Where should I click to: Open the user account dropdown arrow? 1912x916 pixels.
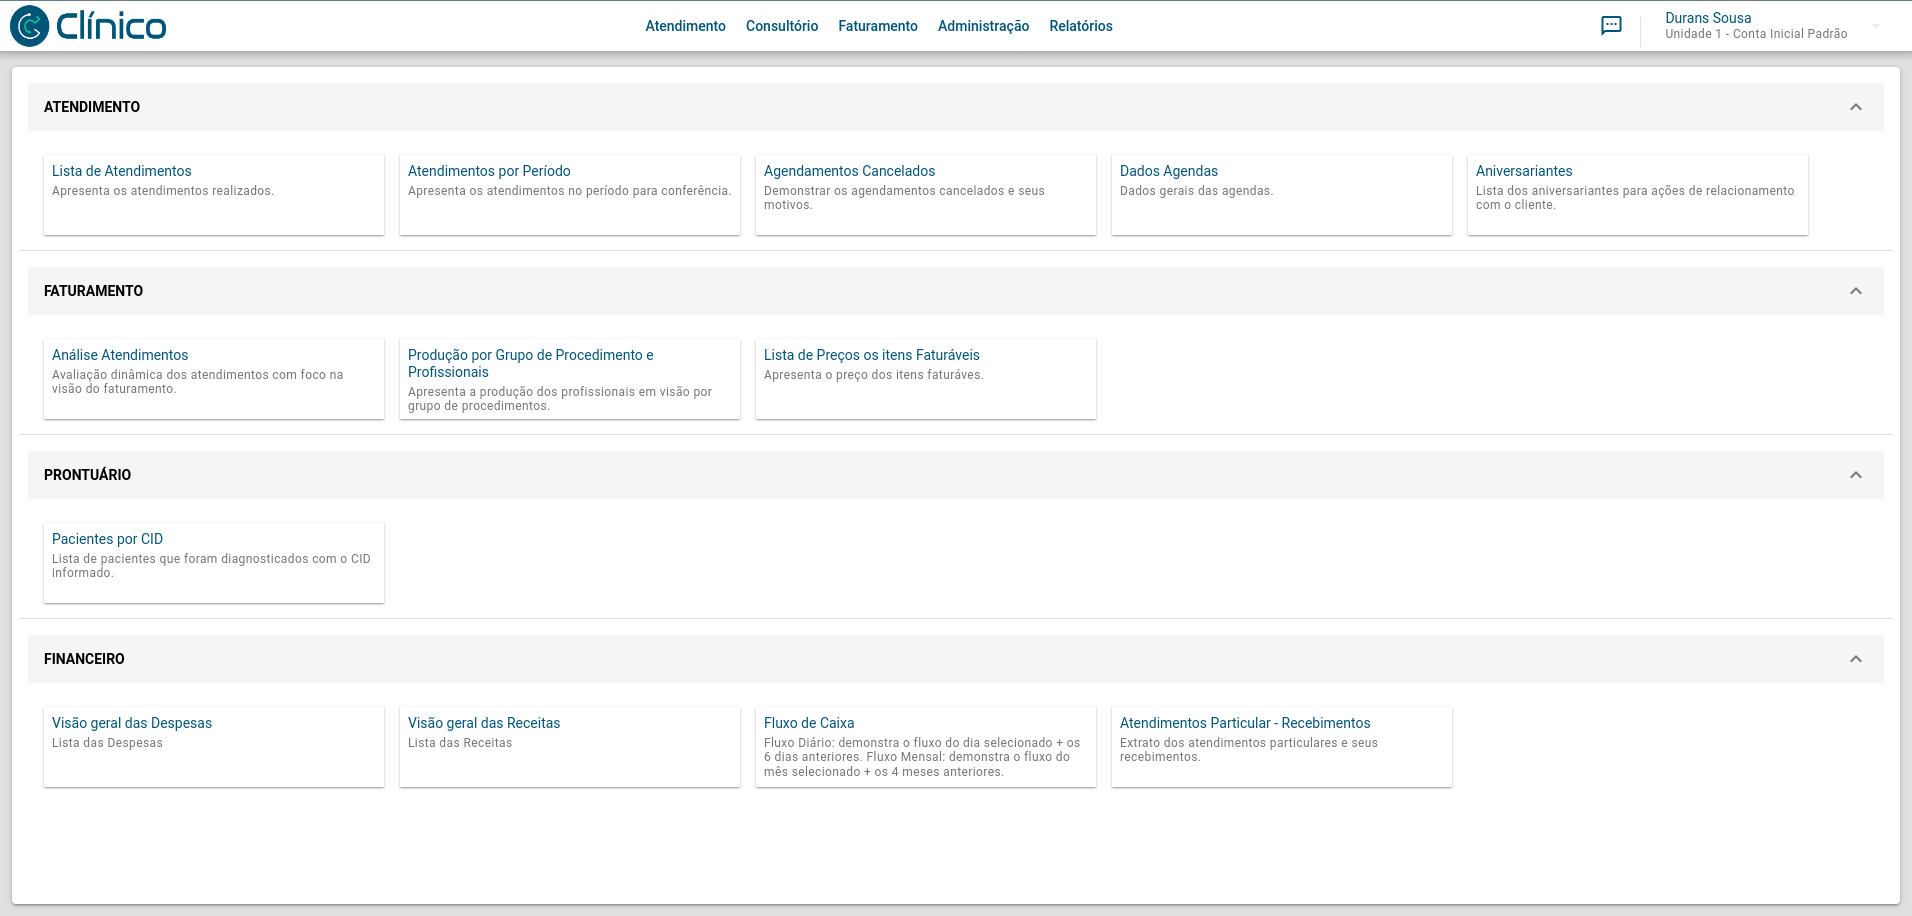(x=1876, y=26)
